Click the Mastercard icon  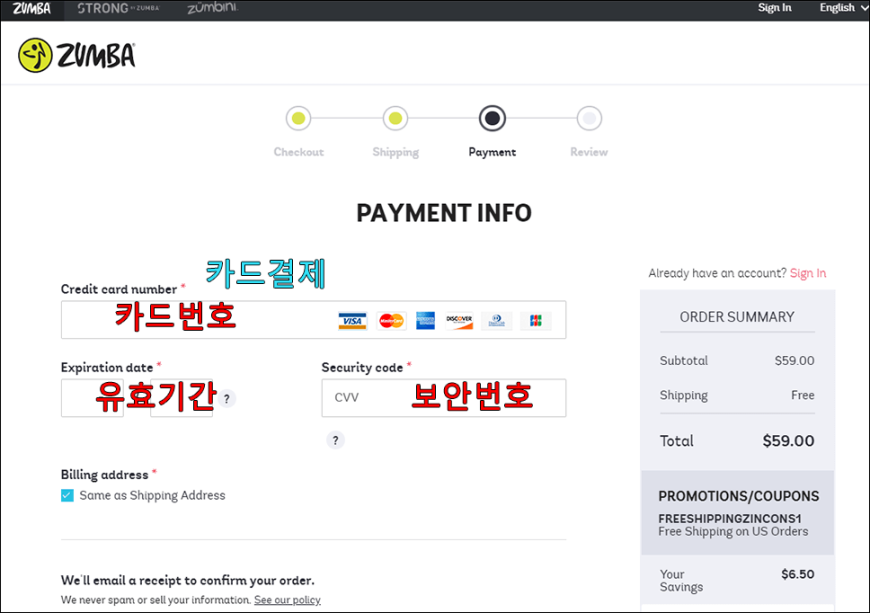pos(391,321)
